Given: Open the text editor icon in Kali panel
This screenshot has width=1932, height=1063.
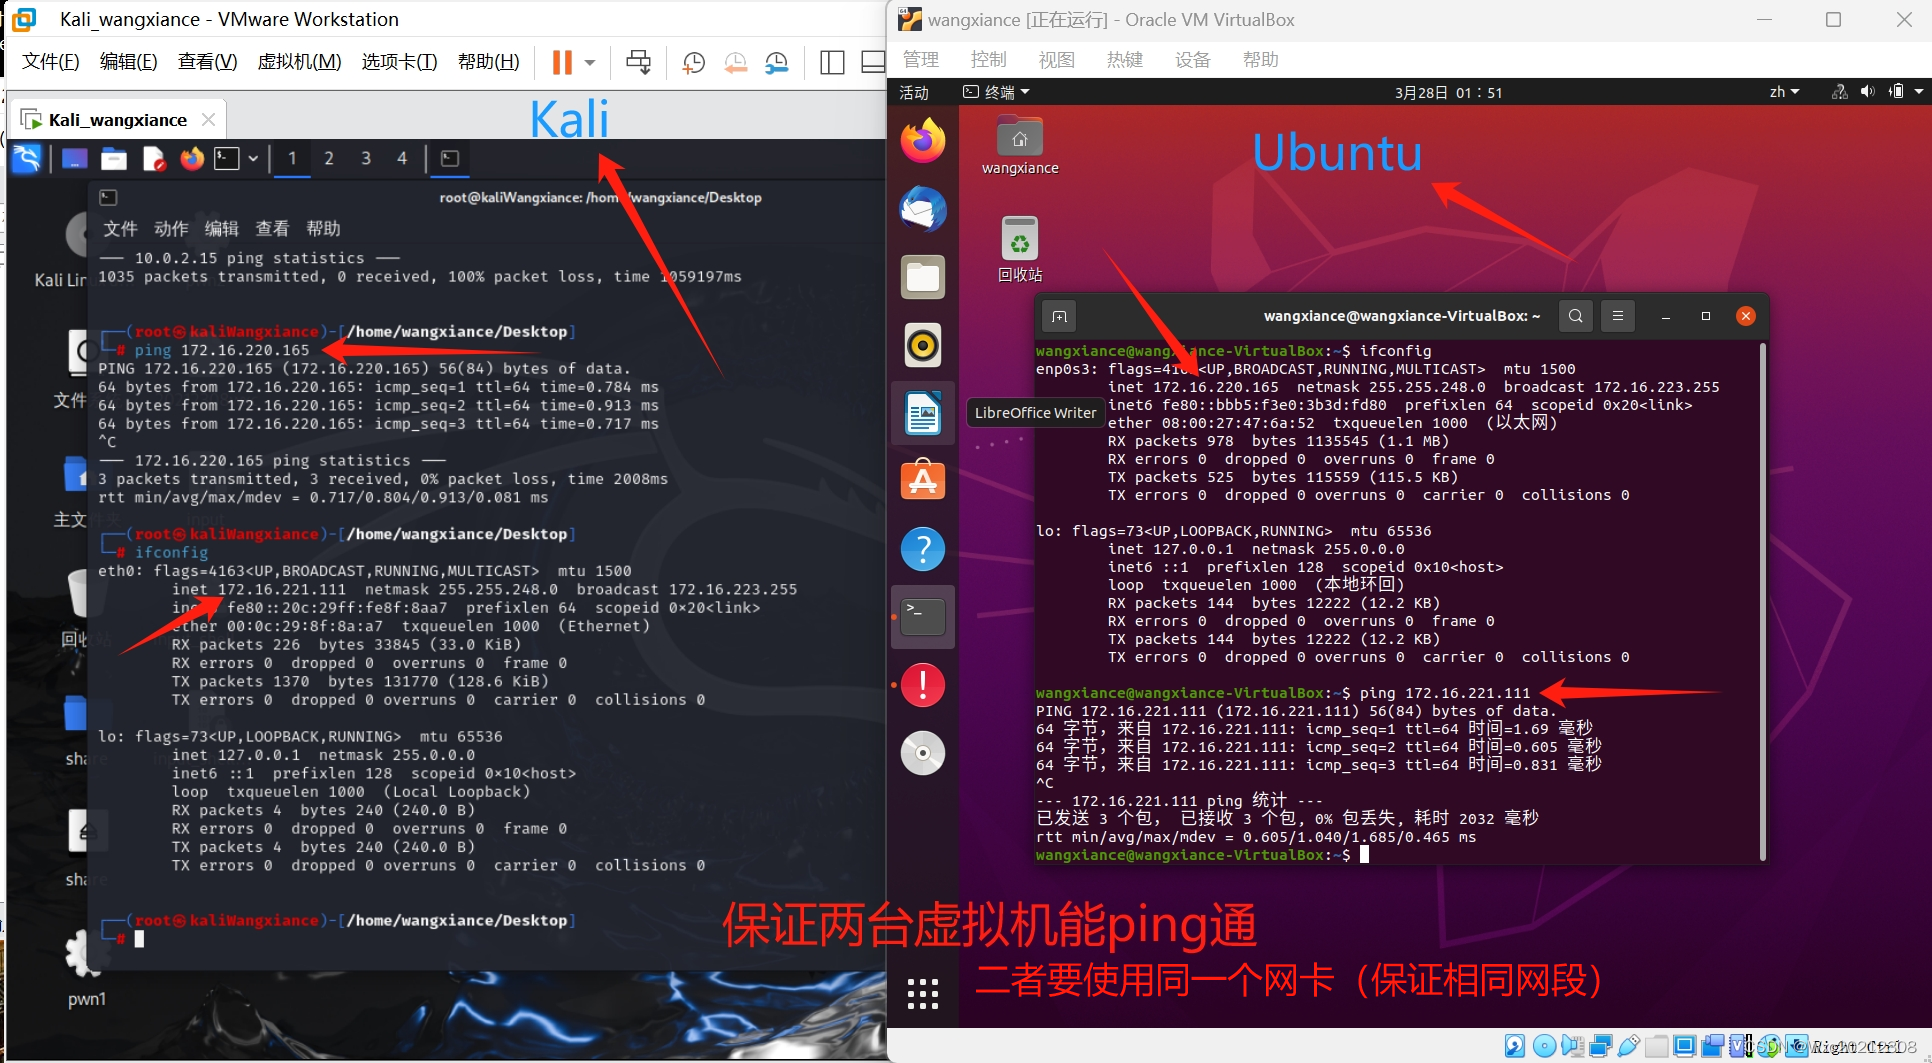Looking at the screenshot, I should (153, 158).
